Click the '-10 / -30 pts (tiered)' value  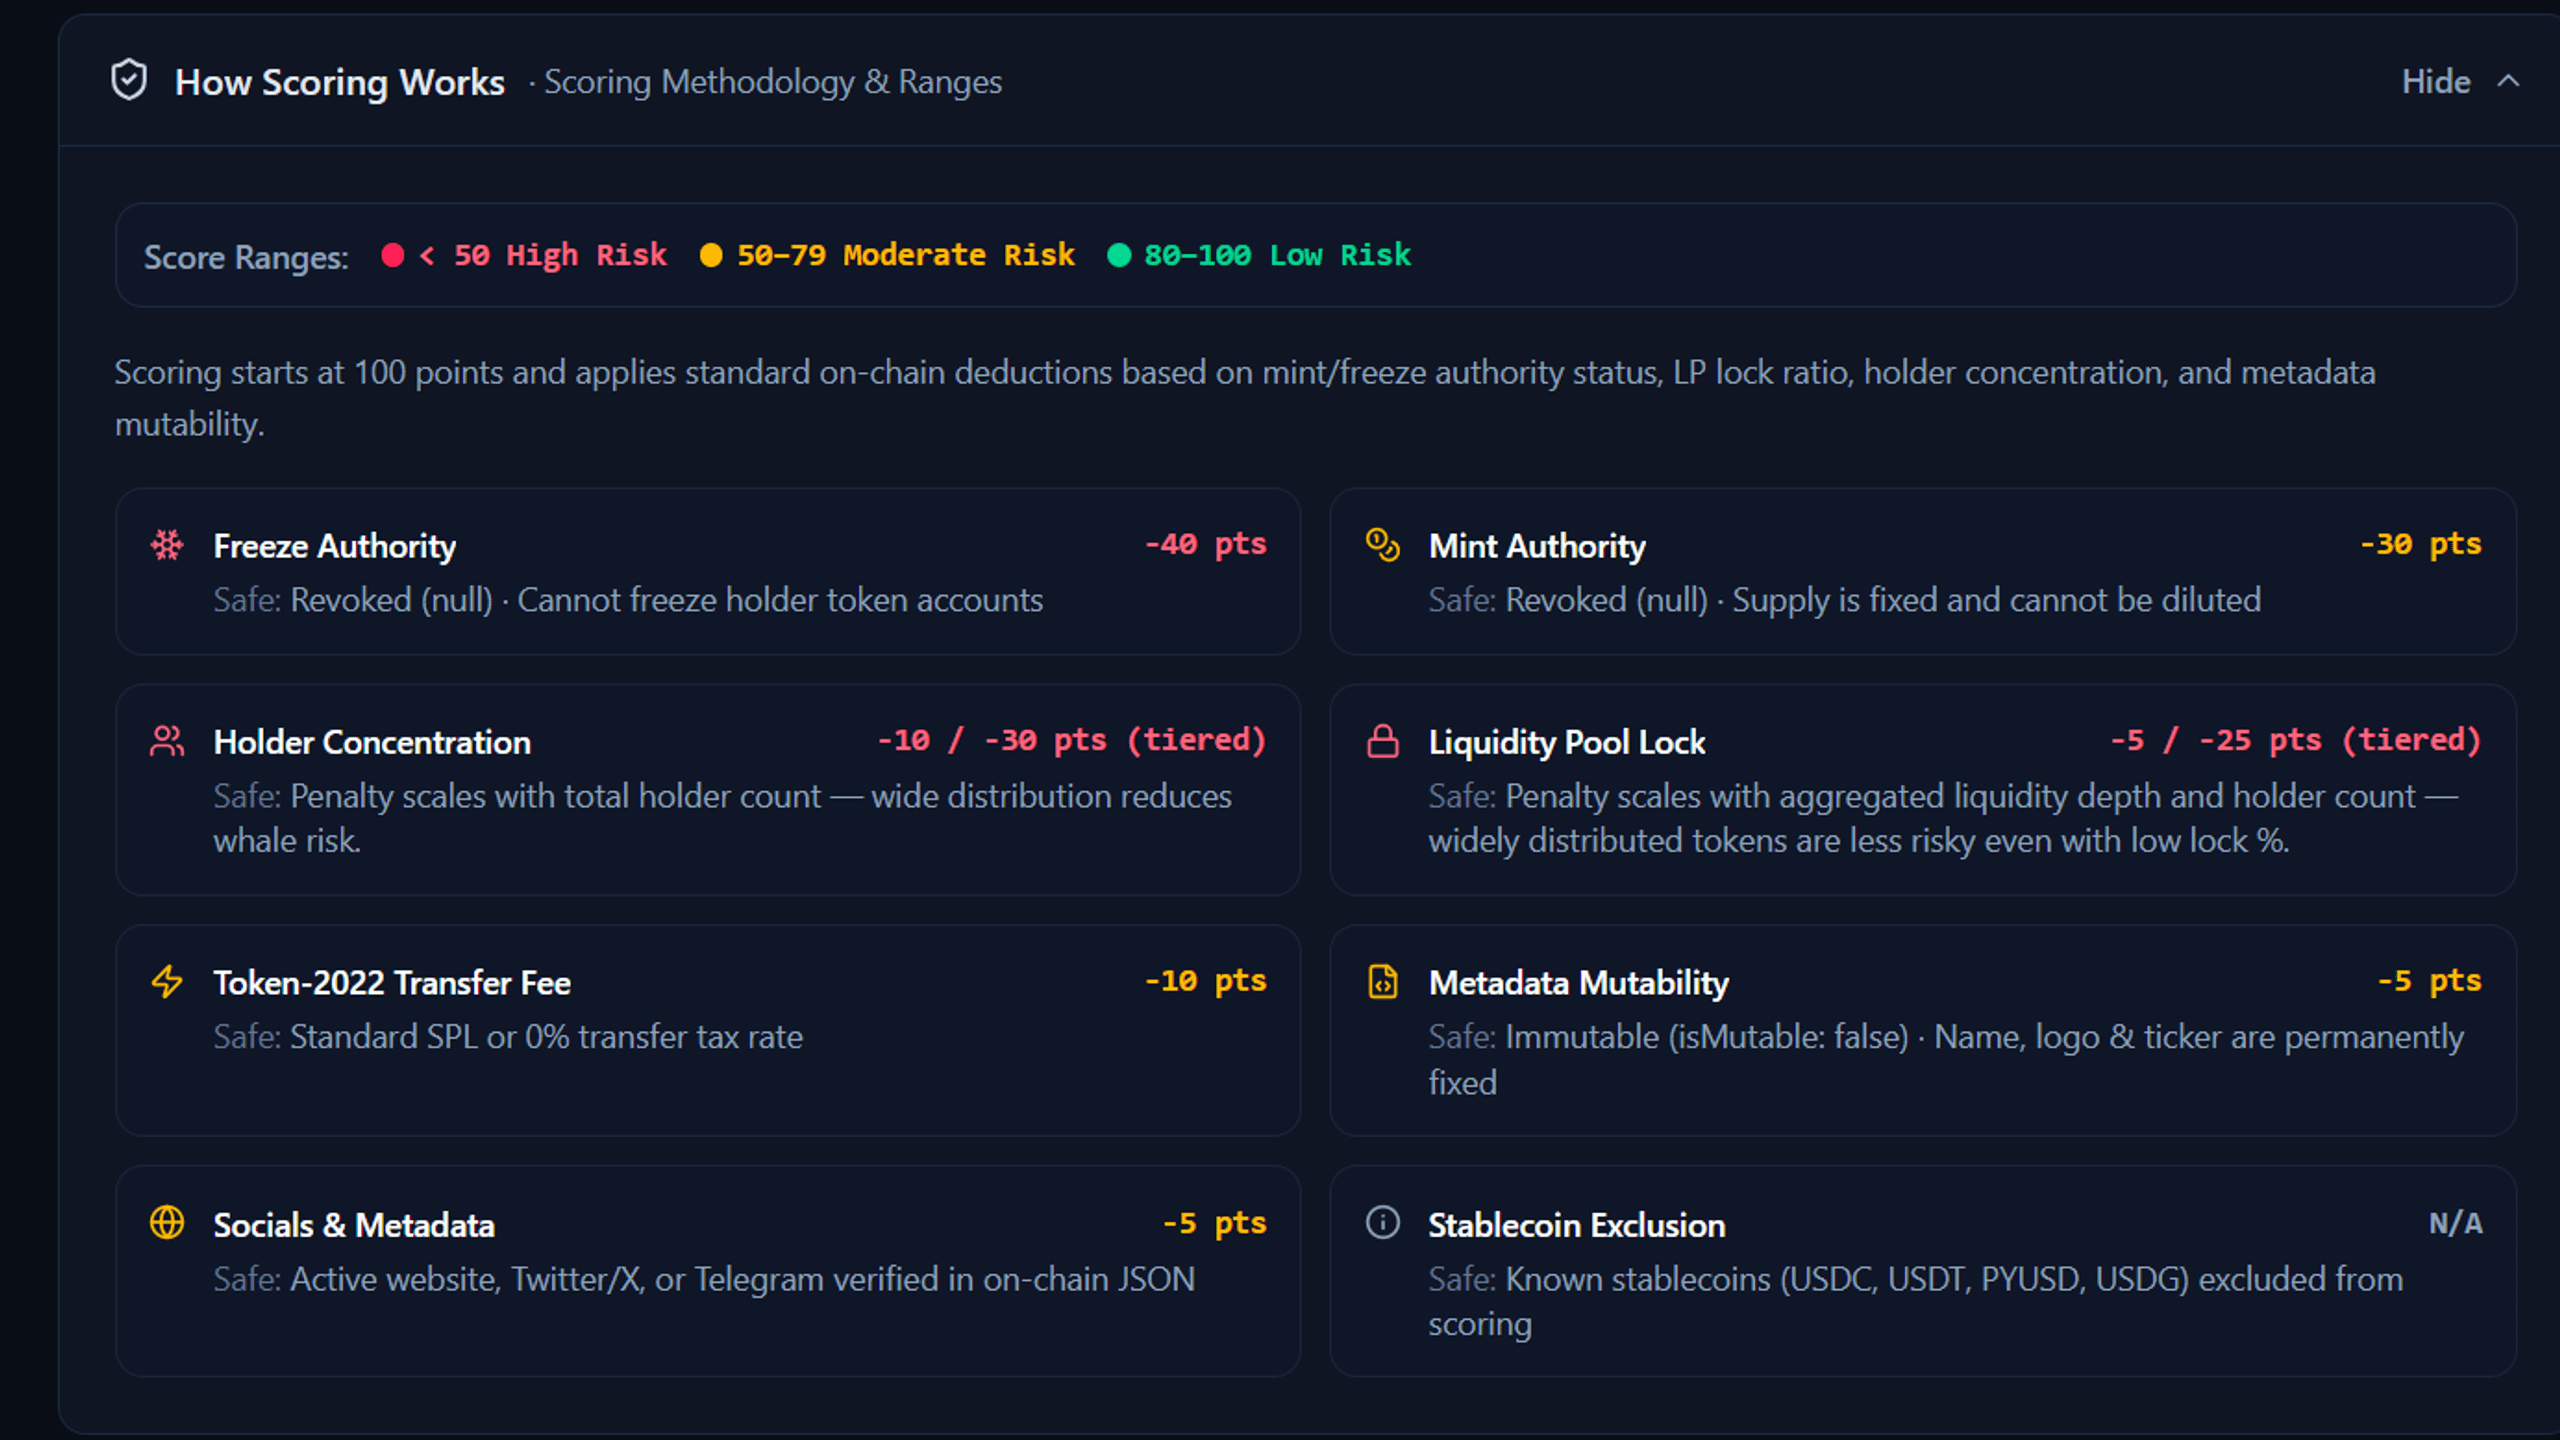tap(1071, 740)
